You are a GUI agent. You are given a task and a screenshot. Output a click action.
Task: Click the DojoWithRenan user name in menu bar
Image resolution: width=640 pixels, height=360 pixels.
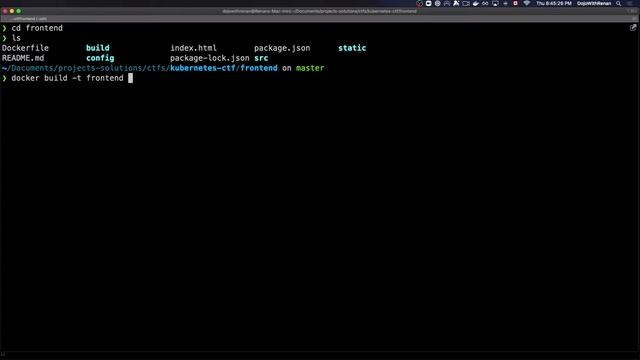click(x=594, y=3)
